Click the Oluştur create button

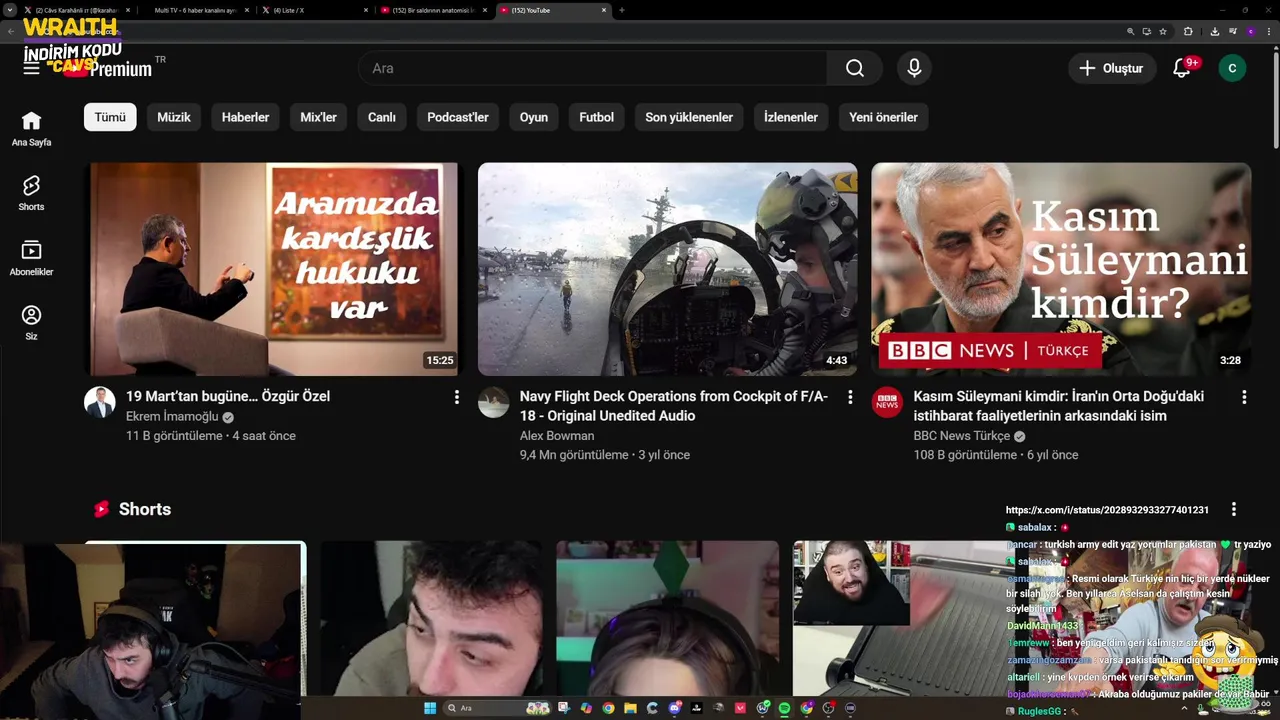click(x=1111, y=68)
